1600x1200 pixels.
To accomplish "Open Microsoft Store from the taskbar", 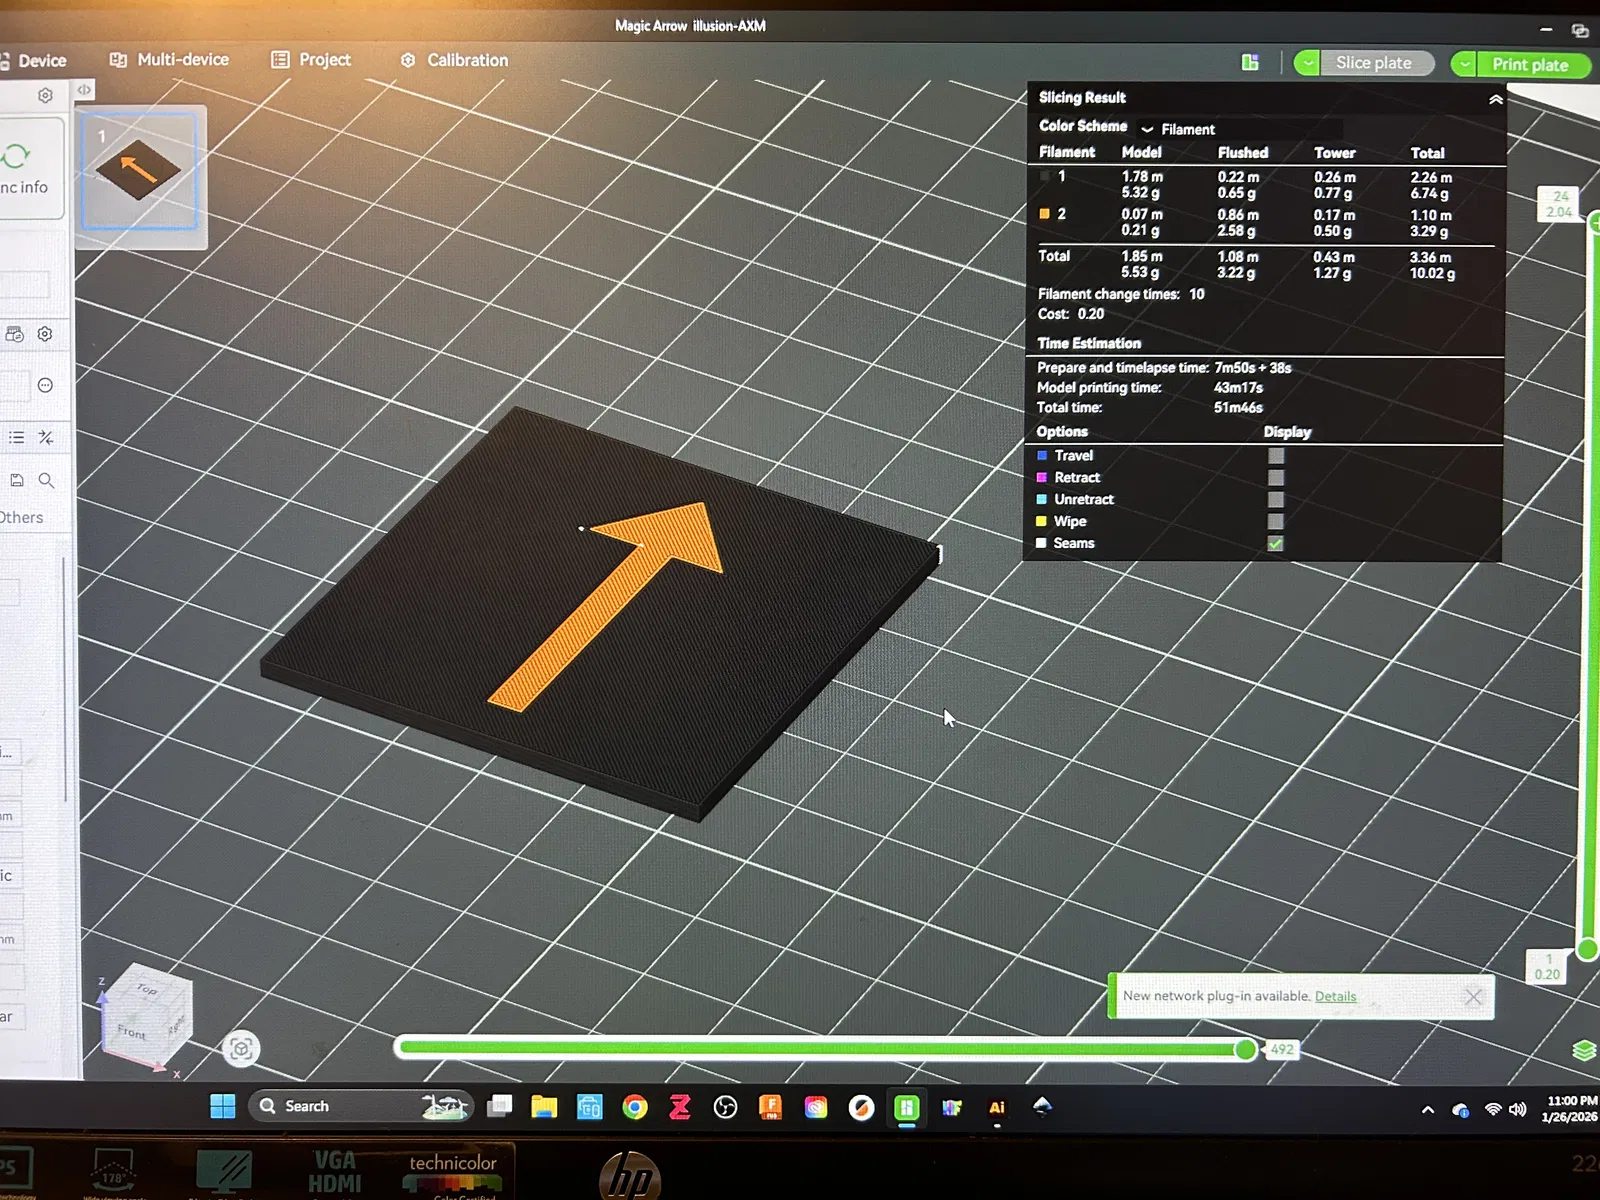I will tap(589, 1107).
